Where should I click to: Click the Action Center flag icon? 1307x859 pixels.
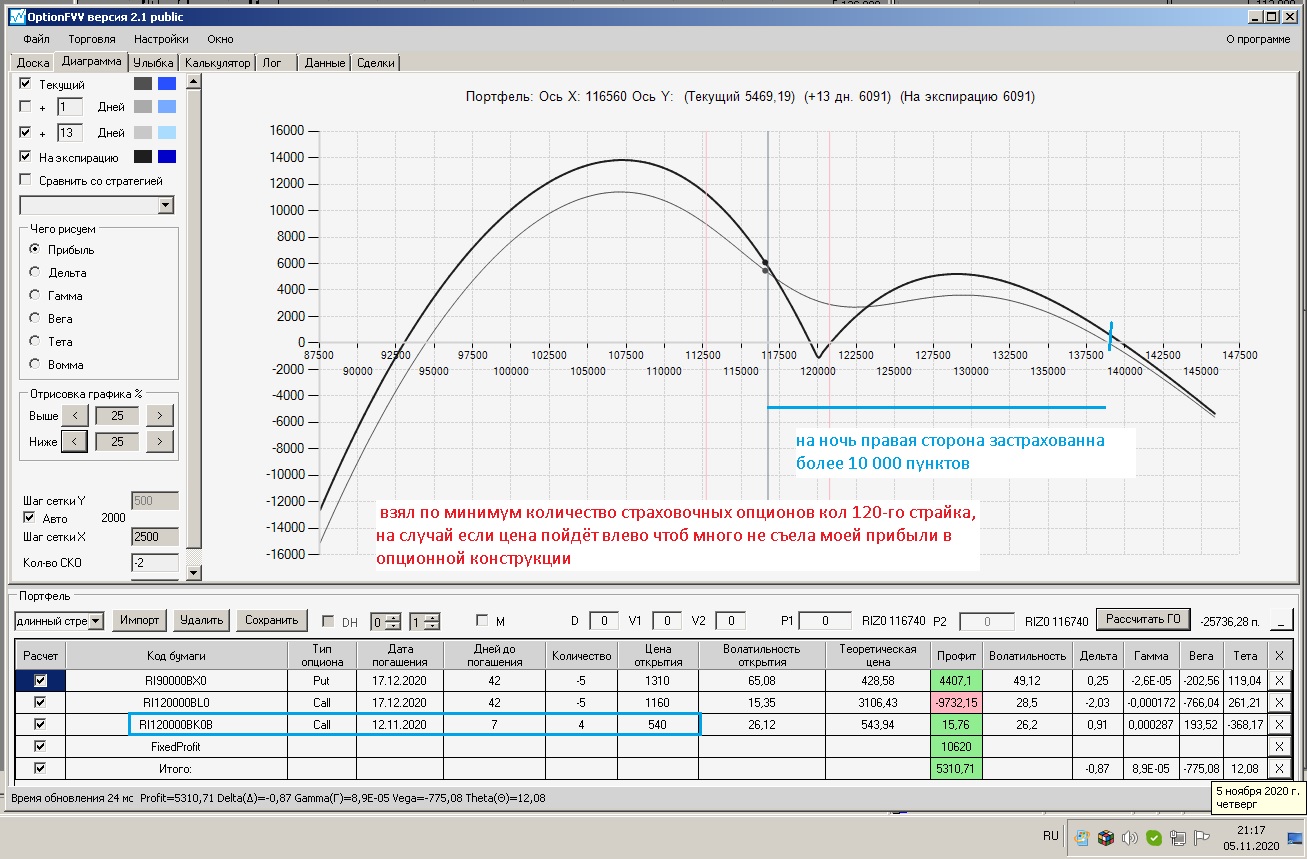click(1203, 838)
